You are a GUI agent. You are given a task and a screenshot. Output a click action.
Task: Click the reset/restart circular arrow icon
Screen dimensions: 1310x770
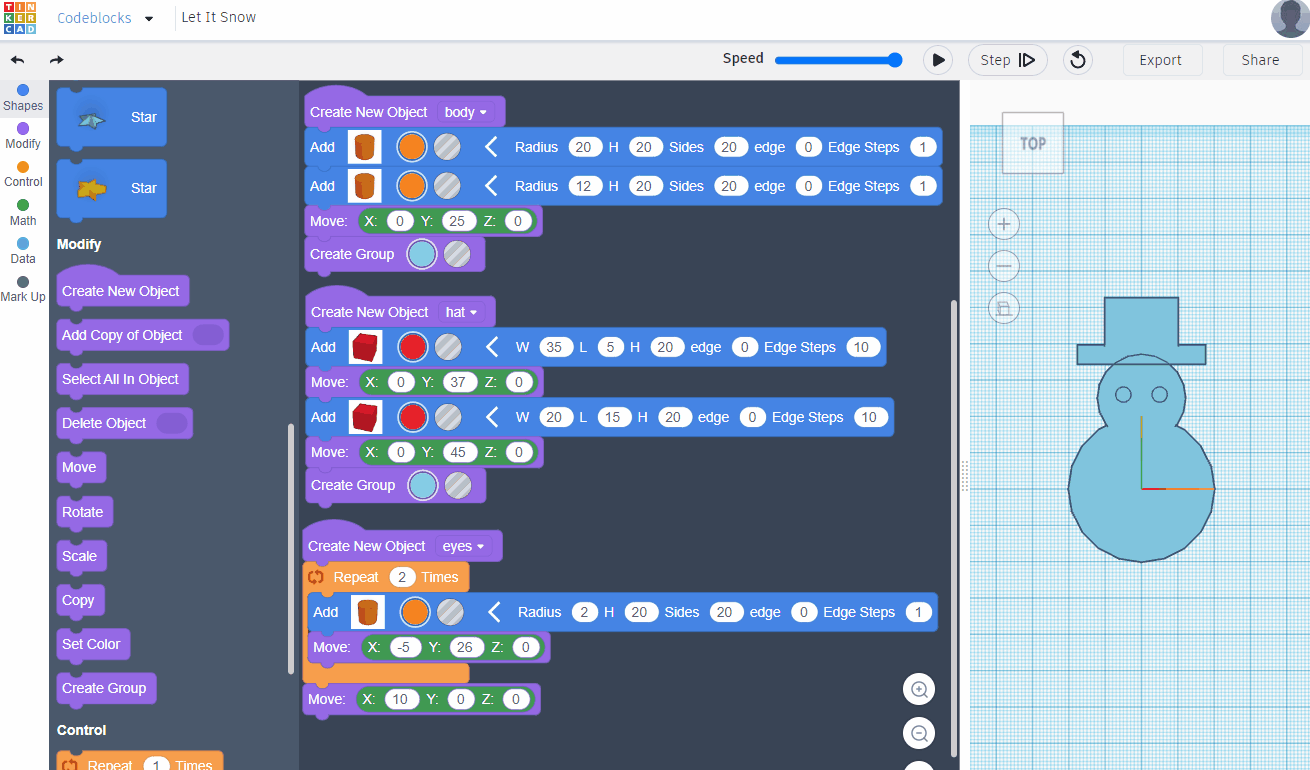pyautogui.click(x=1077, y=60)
